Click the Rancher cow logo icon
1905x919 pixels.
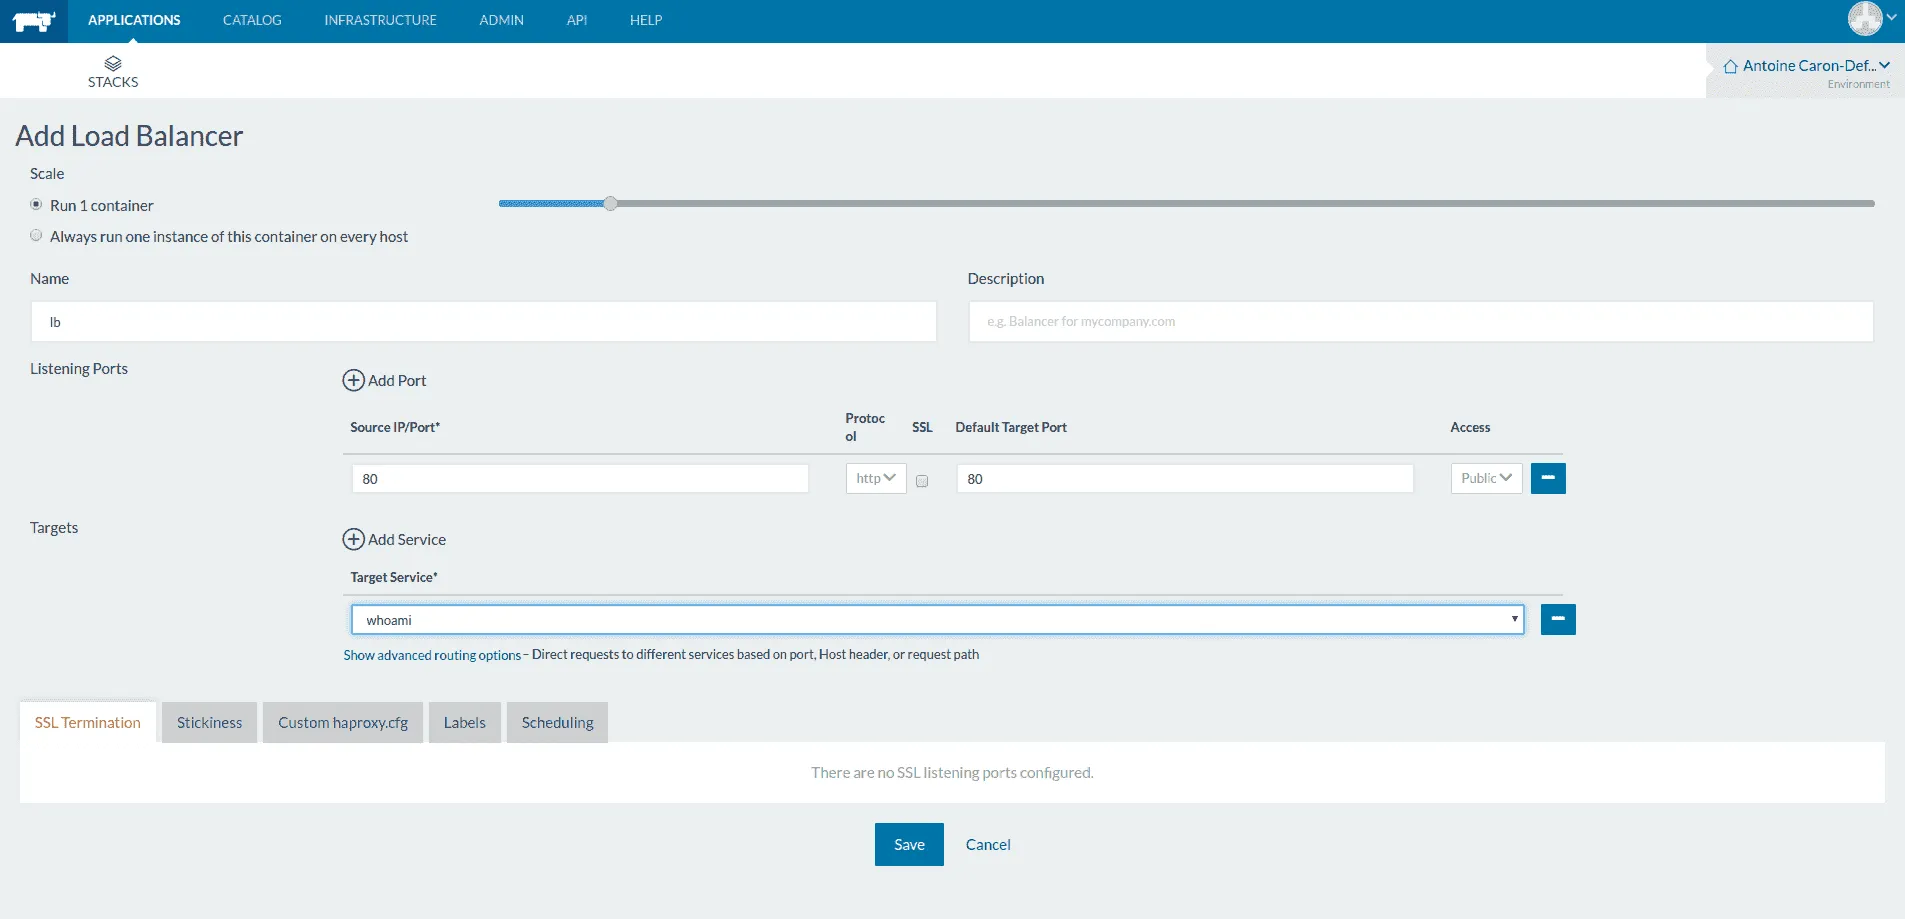33,21
